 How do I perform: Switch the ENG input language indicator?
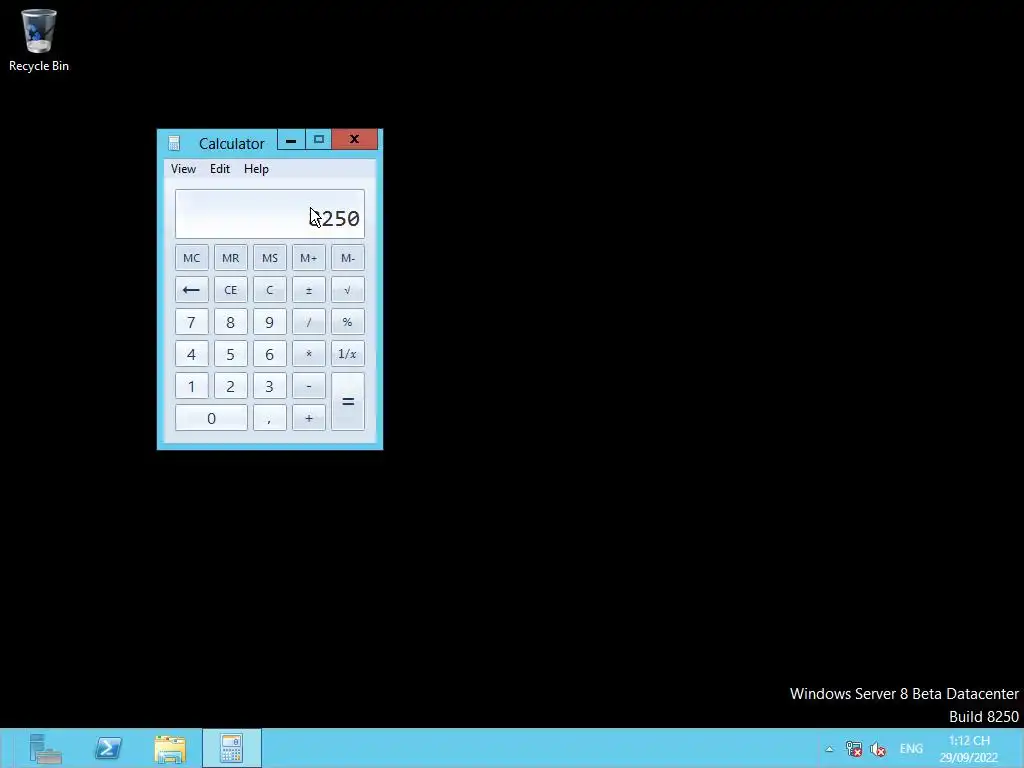tap(911, 749)
